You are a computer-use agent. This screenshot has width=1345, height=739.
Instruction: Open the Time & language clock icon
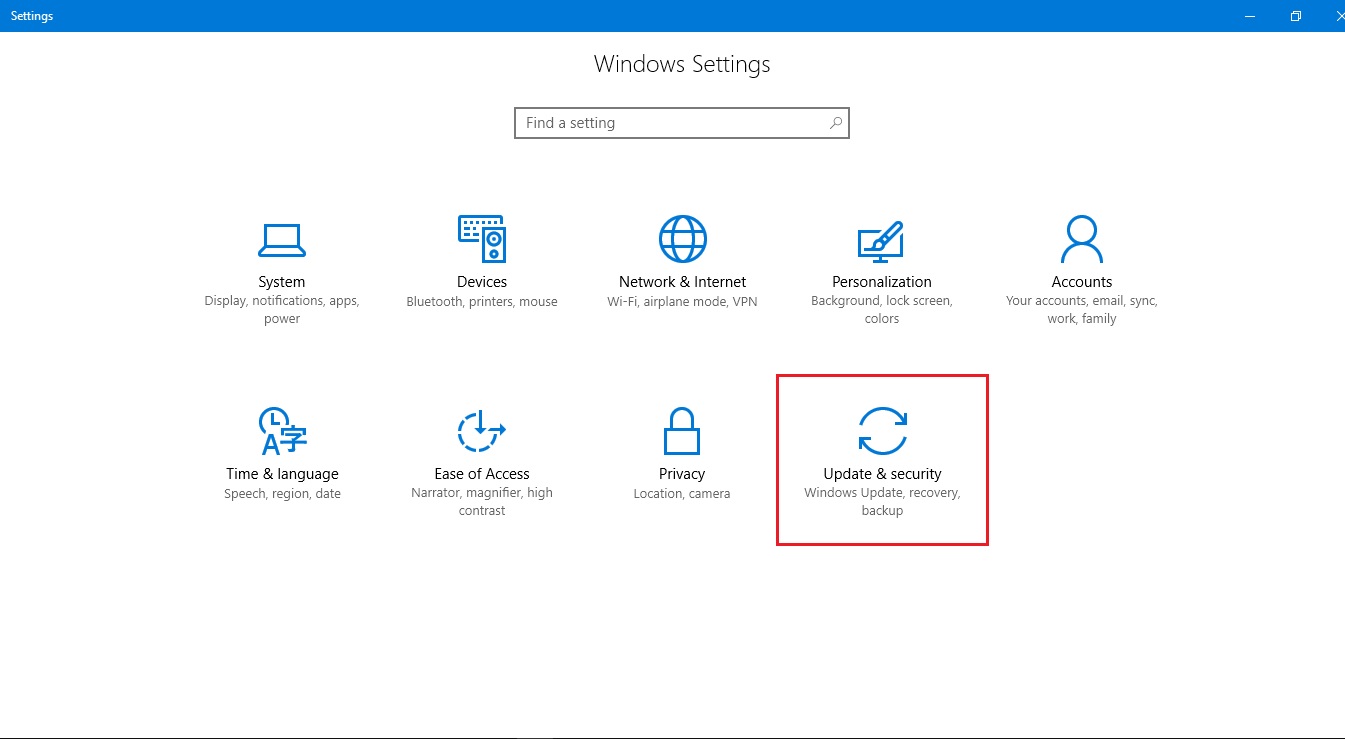click(281, 431)
